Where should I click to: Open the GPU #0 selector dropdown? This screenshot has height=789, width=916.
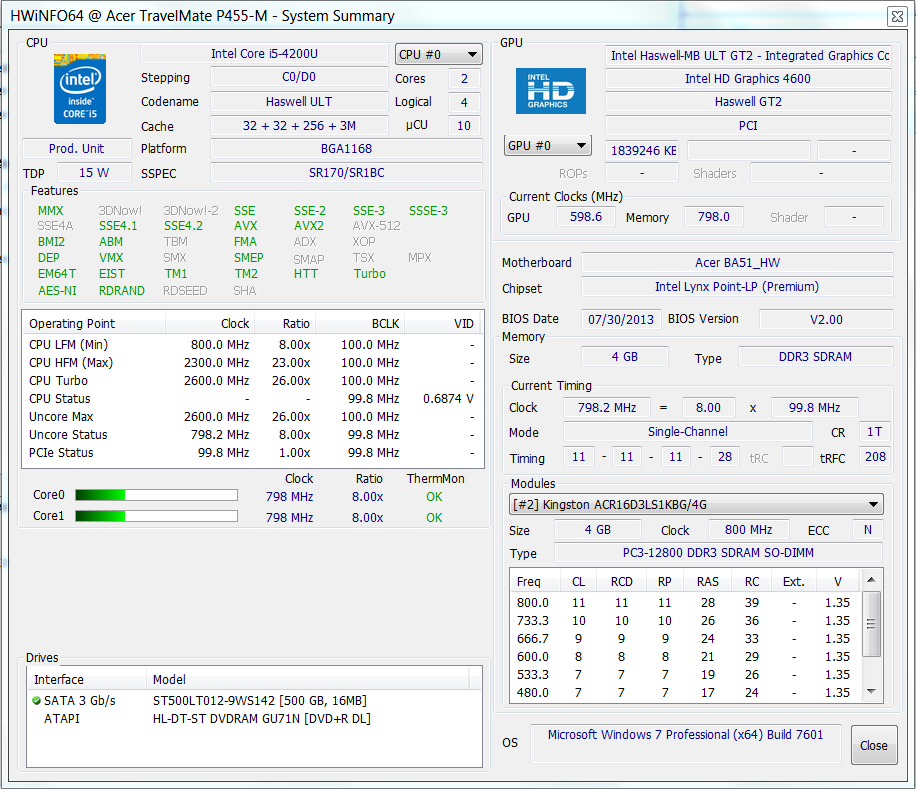tap(547, 146)
